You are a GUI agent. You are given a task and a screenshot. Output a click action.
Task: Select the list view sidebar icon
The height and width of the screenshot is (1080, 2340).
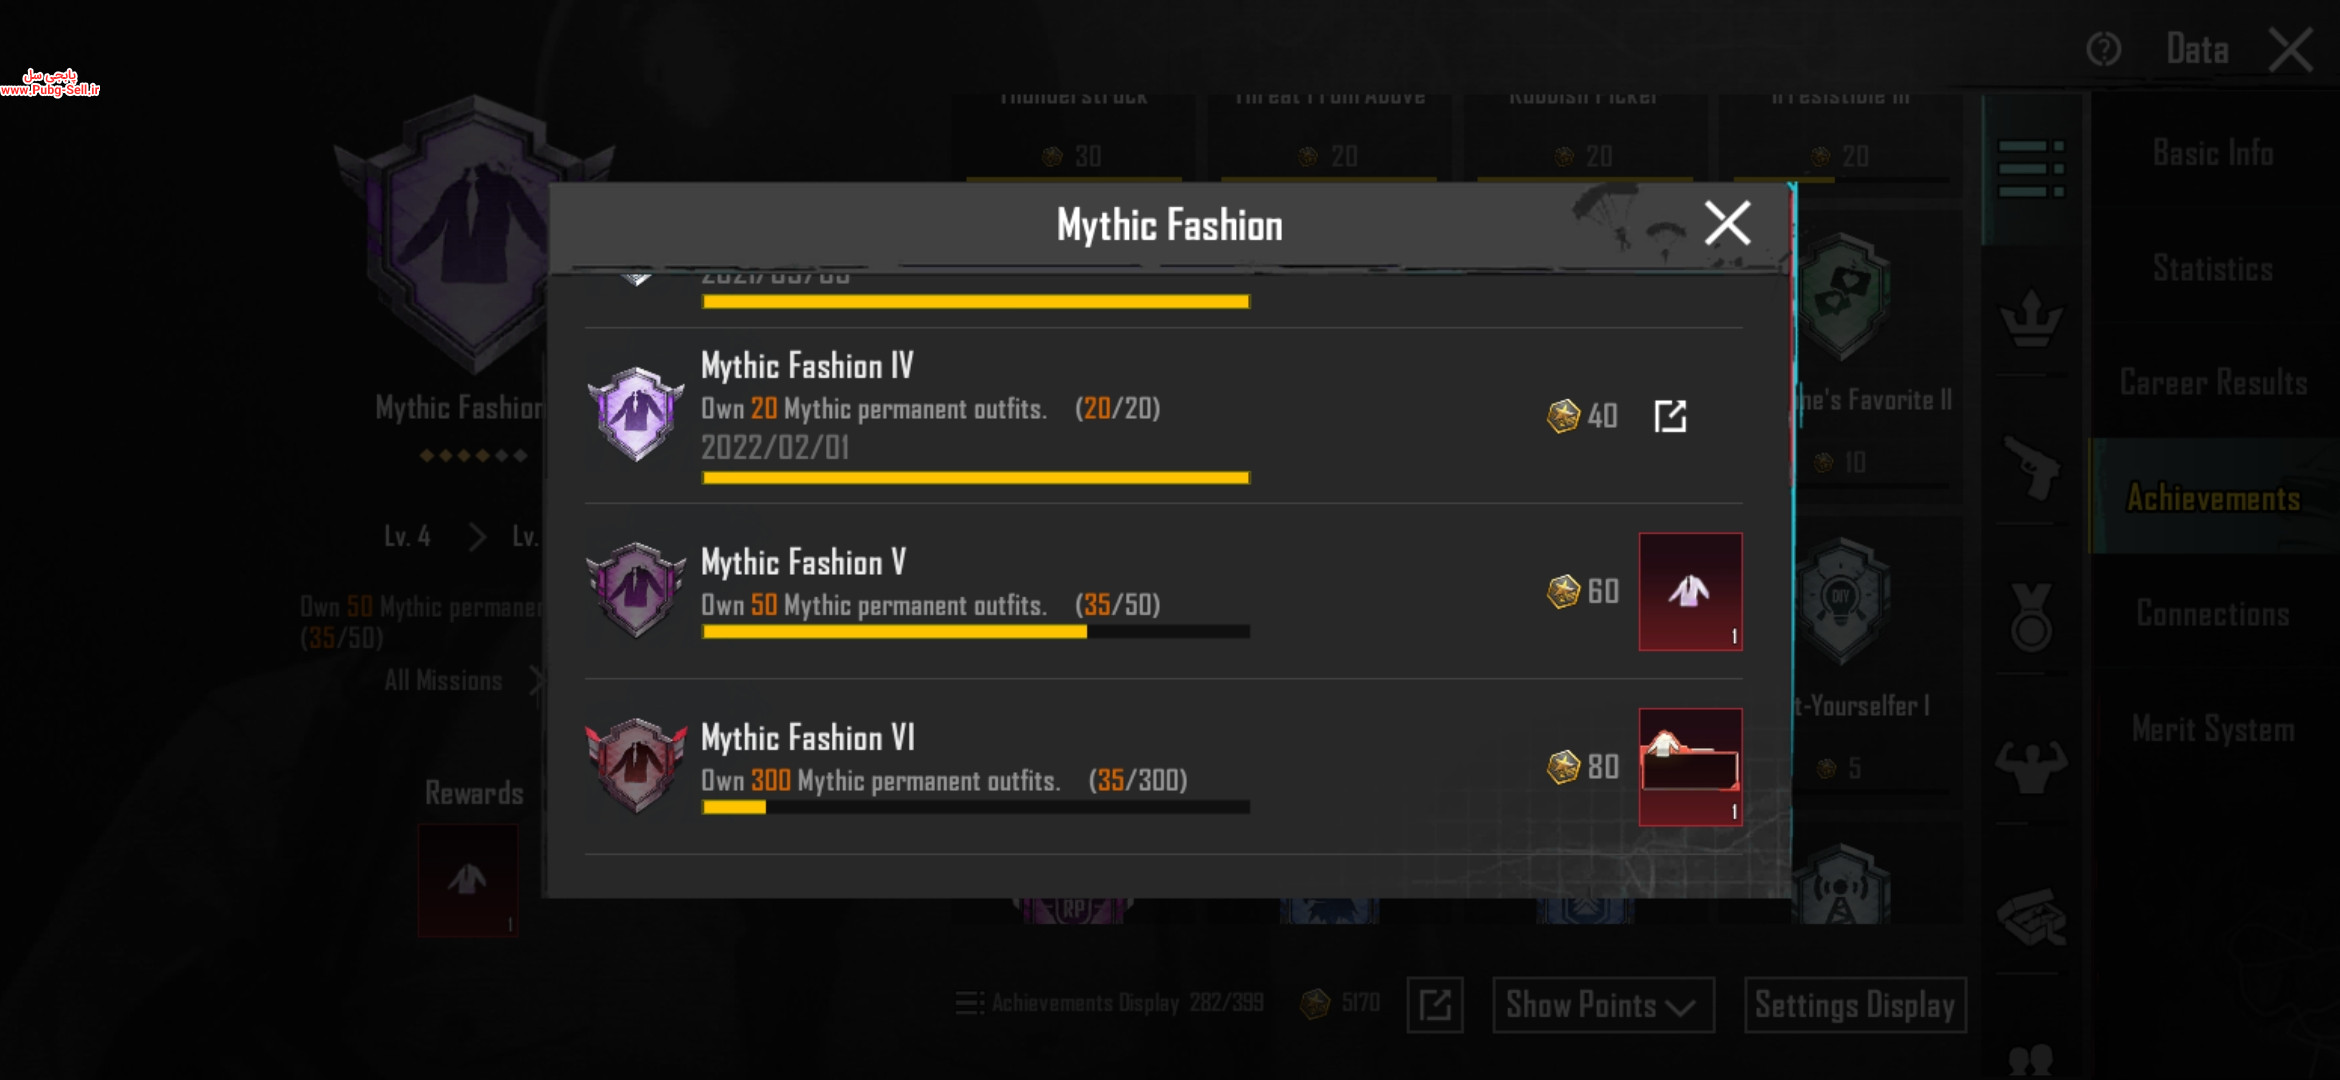(2031, 168)
